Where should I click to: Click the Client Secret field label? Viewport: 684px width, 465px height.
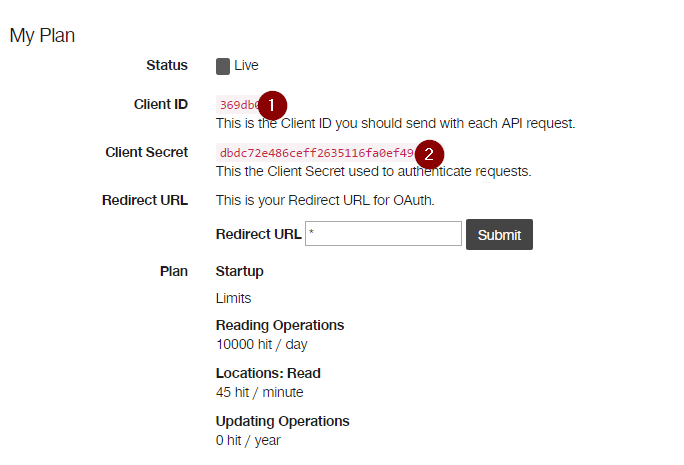coord(146,152)
